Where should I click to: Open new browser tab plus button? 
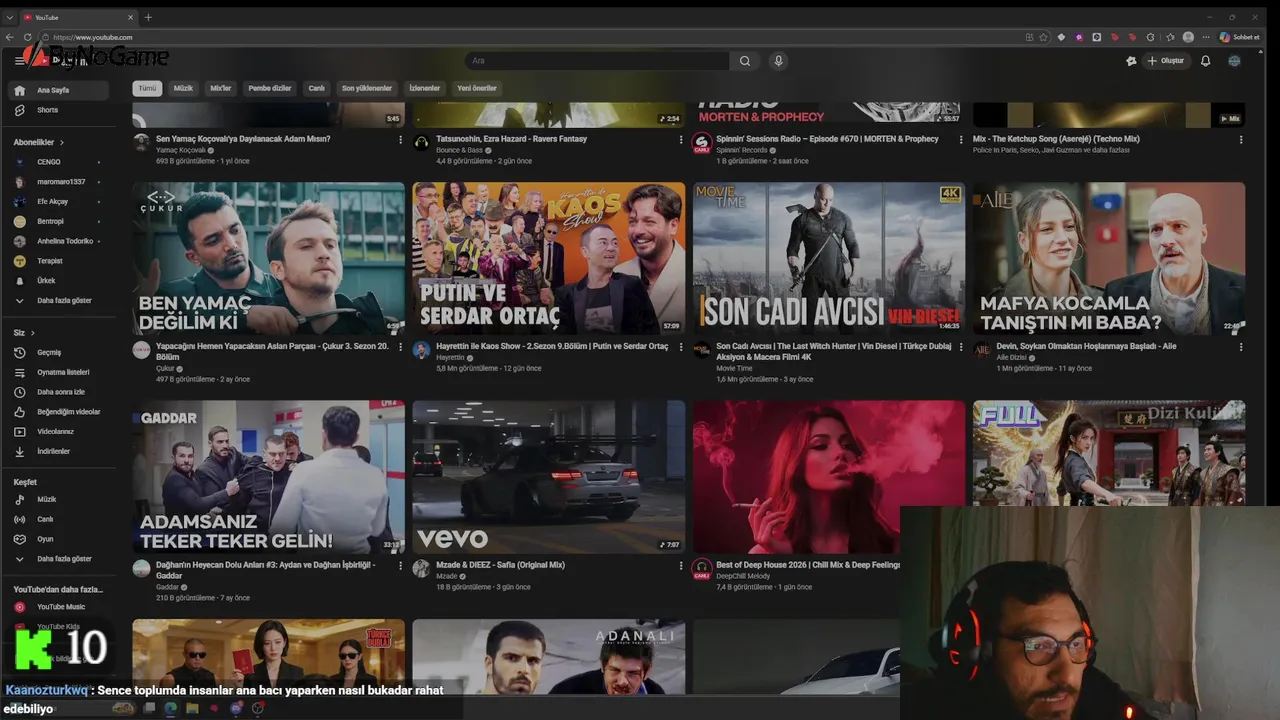(148, 17)
